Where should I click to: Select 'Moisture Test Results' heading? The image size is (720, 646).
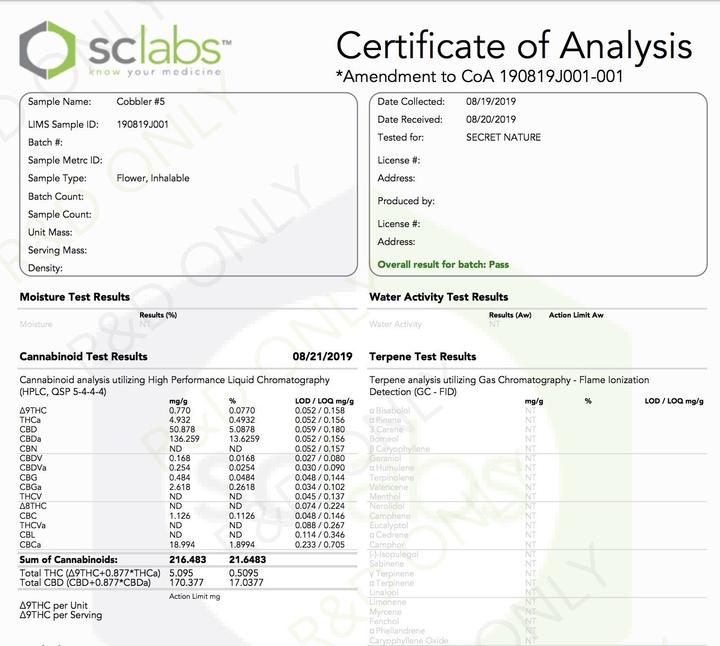75,297
